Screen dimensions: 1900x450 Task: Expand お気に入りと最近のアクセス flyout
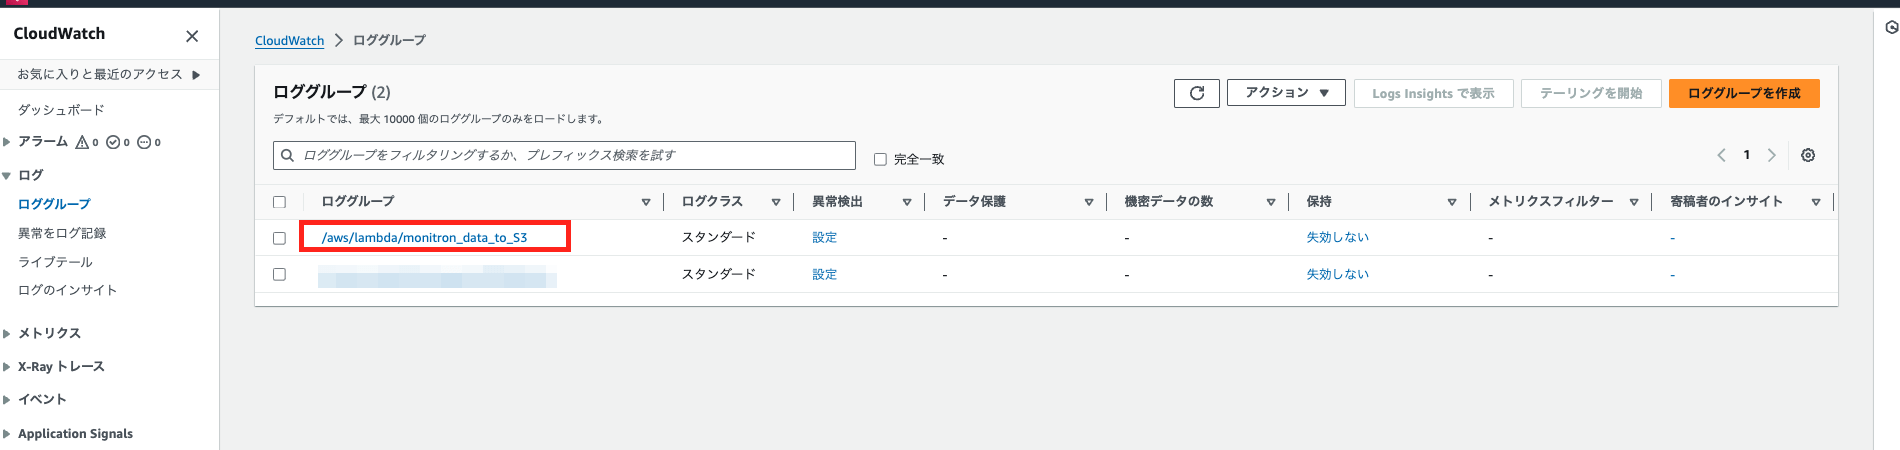pos(196,74)
